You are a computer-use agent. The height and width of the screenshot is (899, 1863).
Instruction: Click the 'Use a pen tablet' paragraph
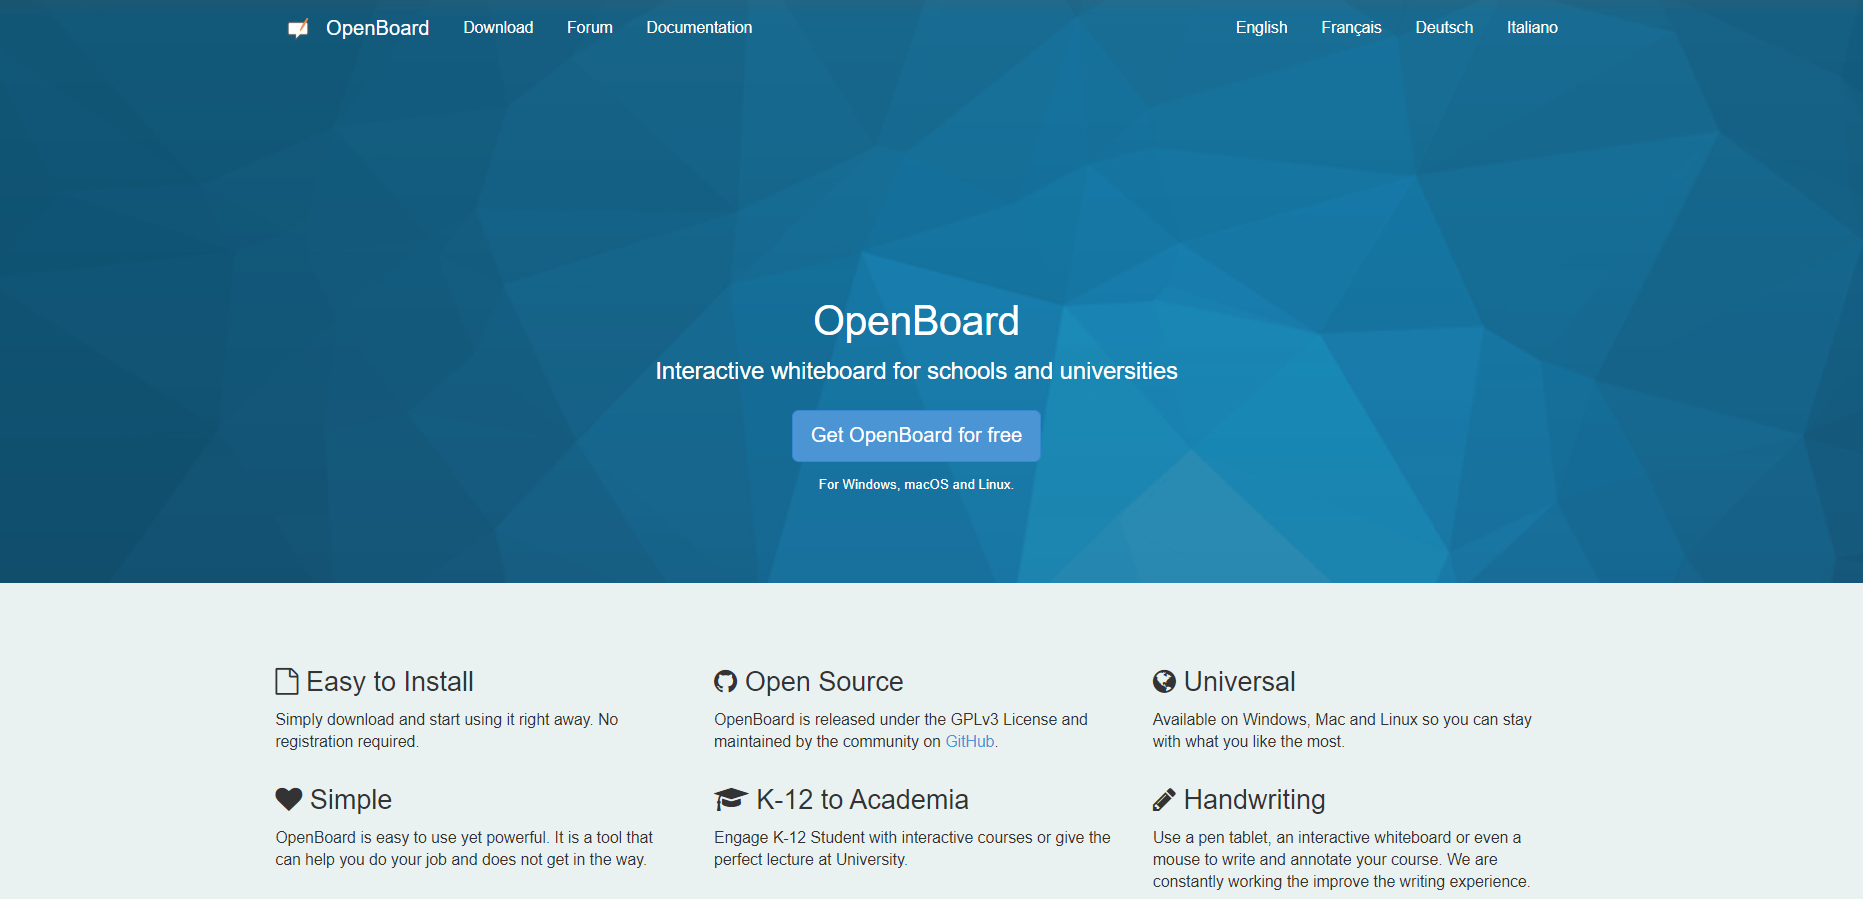pos(1341,859)
